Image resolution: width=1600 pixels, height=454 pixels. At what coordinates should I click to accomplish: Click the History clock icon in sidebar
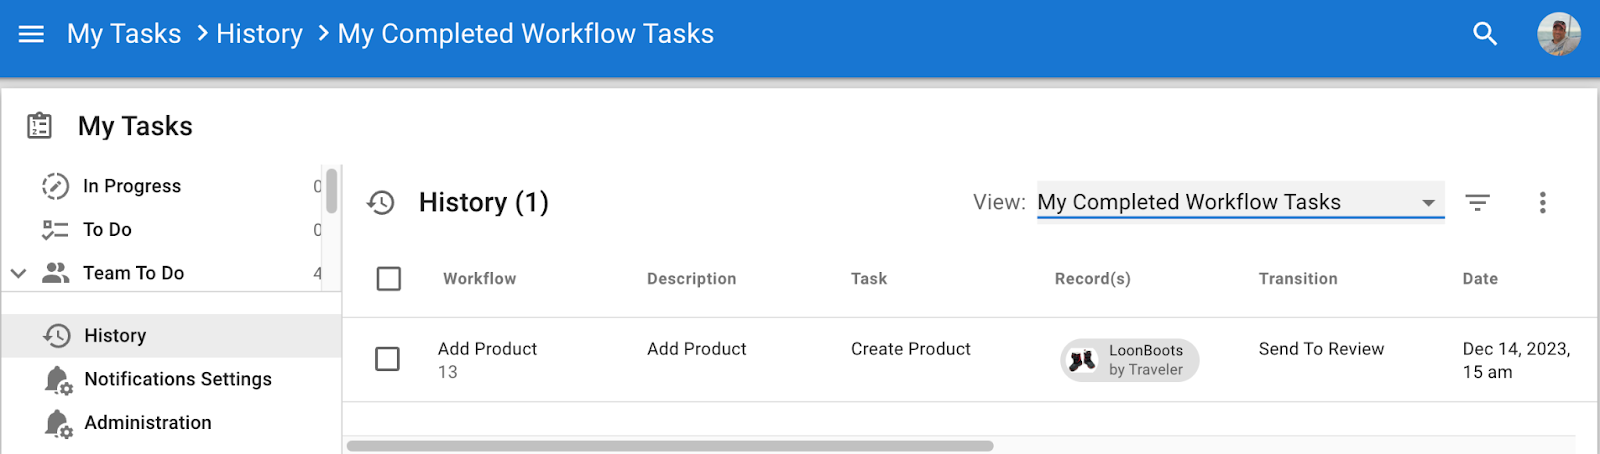point(57,336)
